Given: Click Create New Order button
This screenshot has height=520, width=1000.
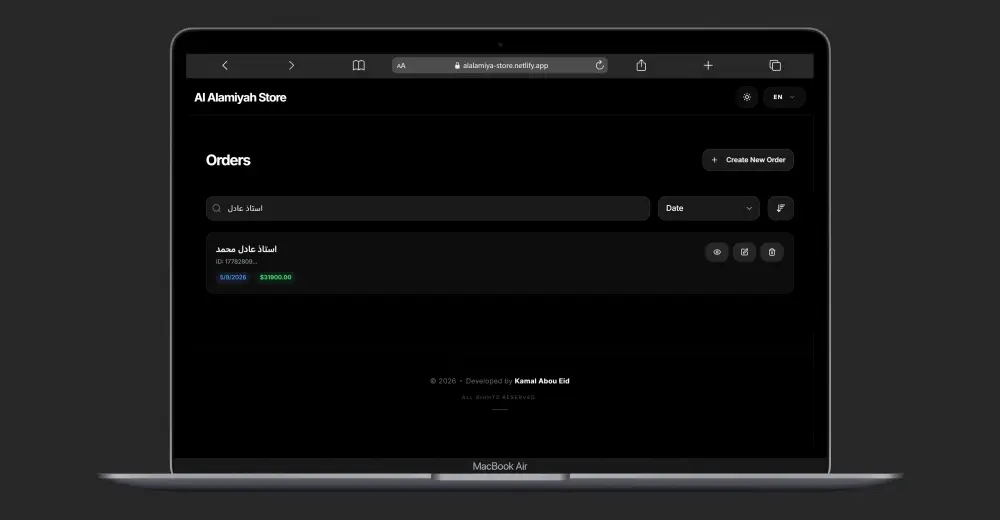Looking at the screenshot, I should pos(747,160).
